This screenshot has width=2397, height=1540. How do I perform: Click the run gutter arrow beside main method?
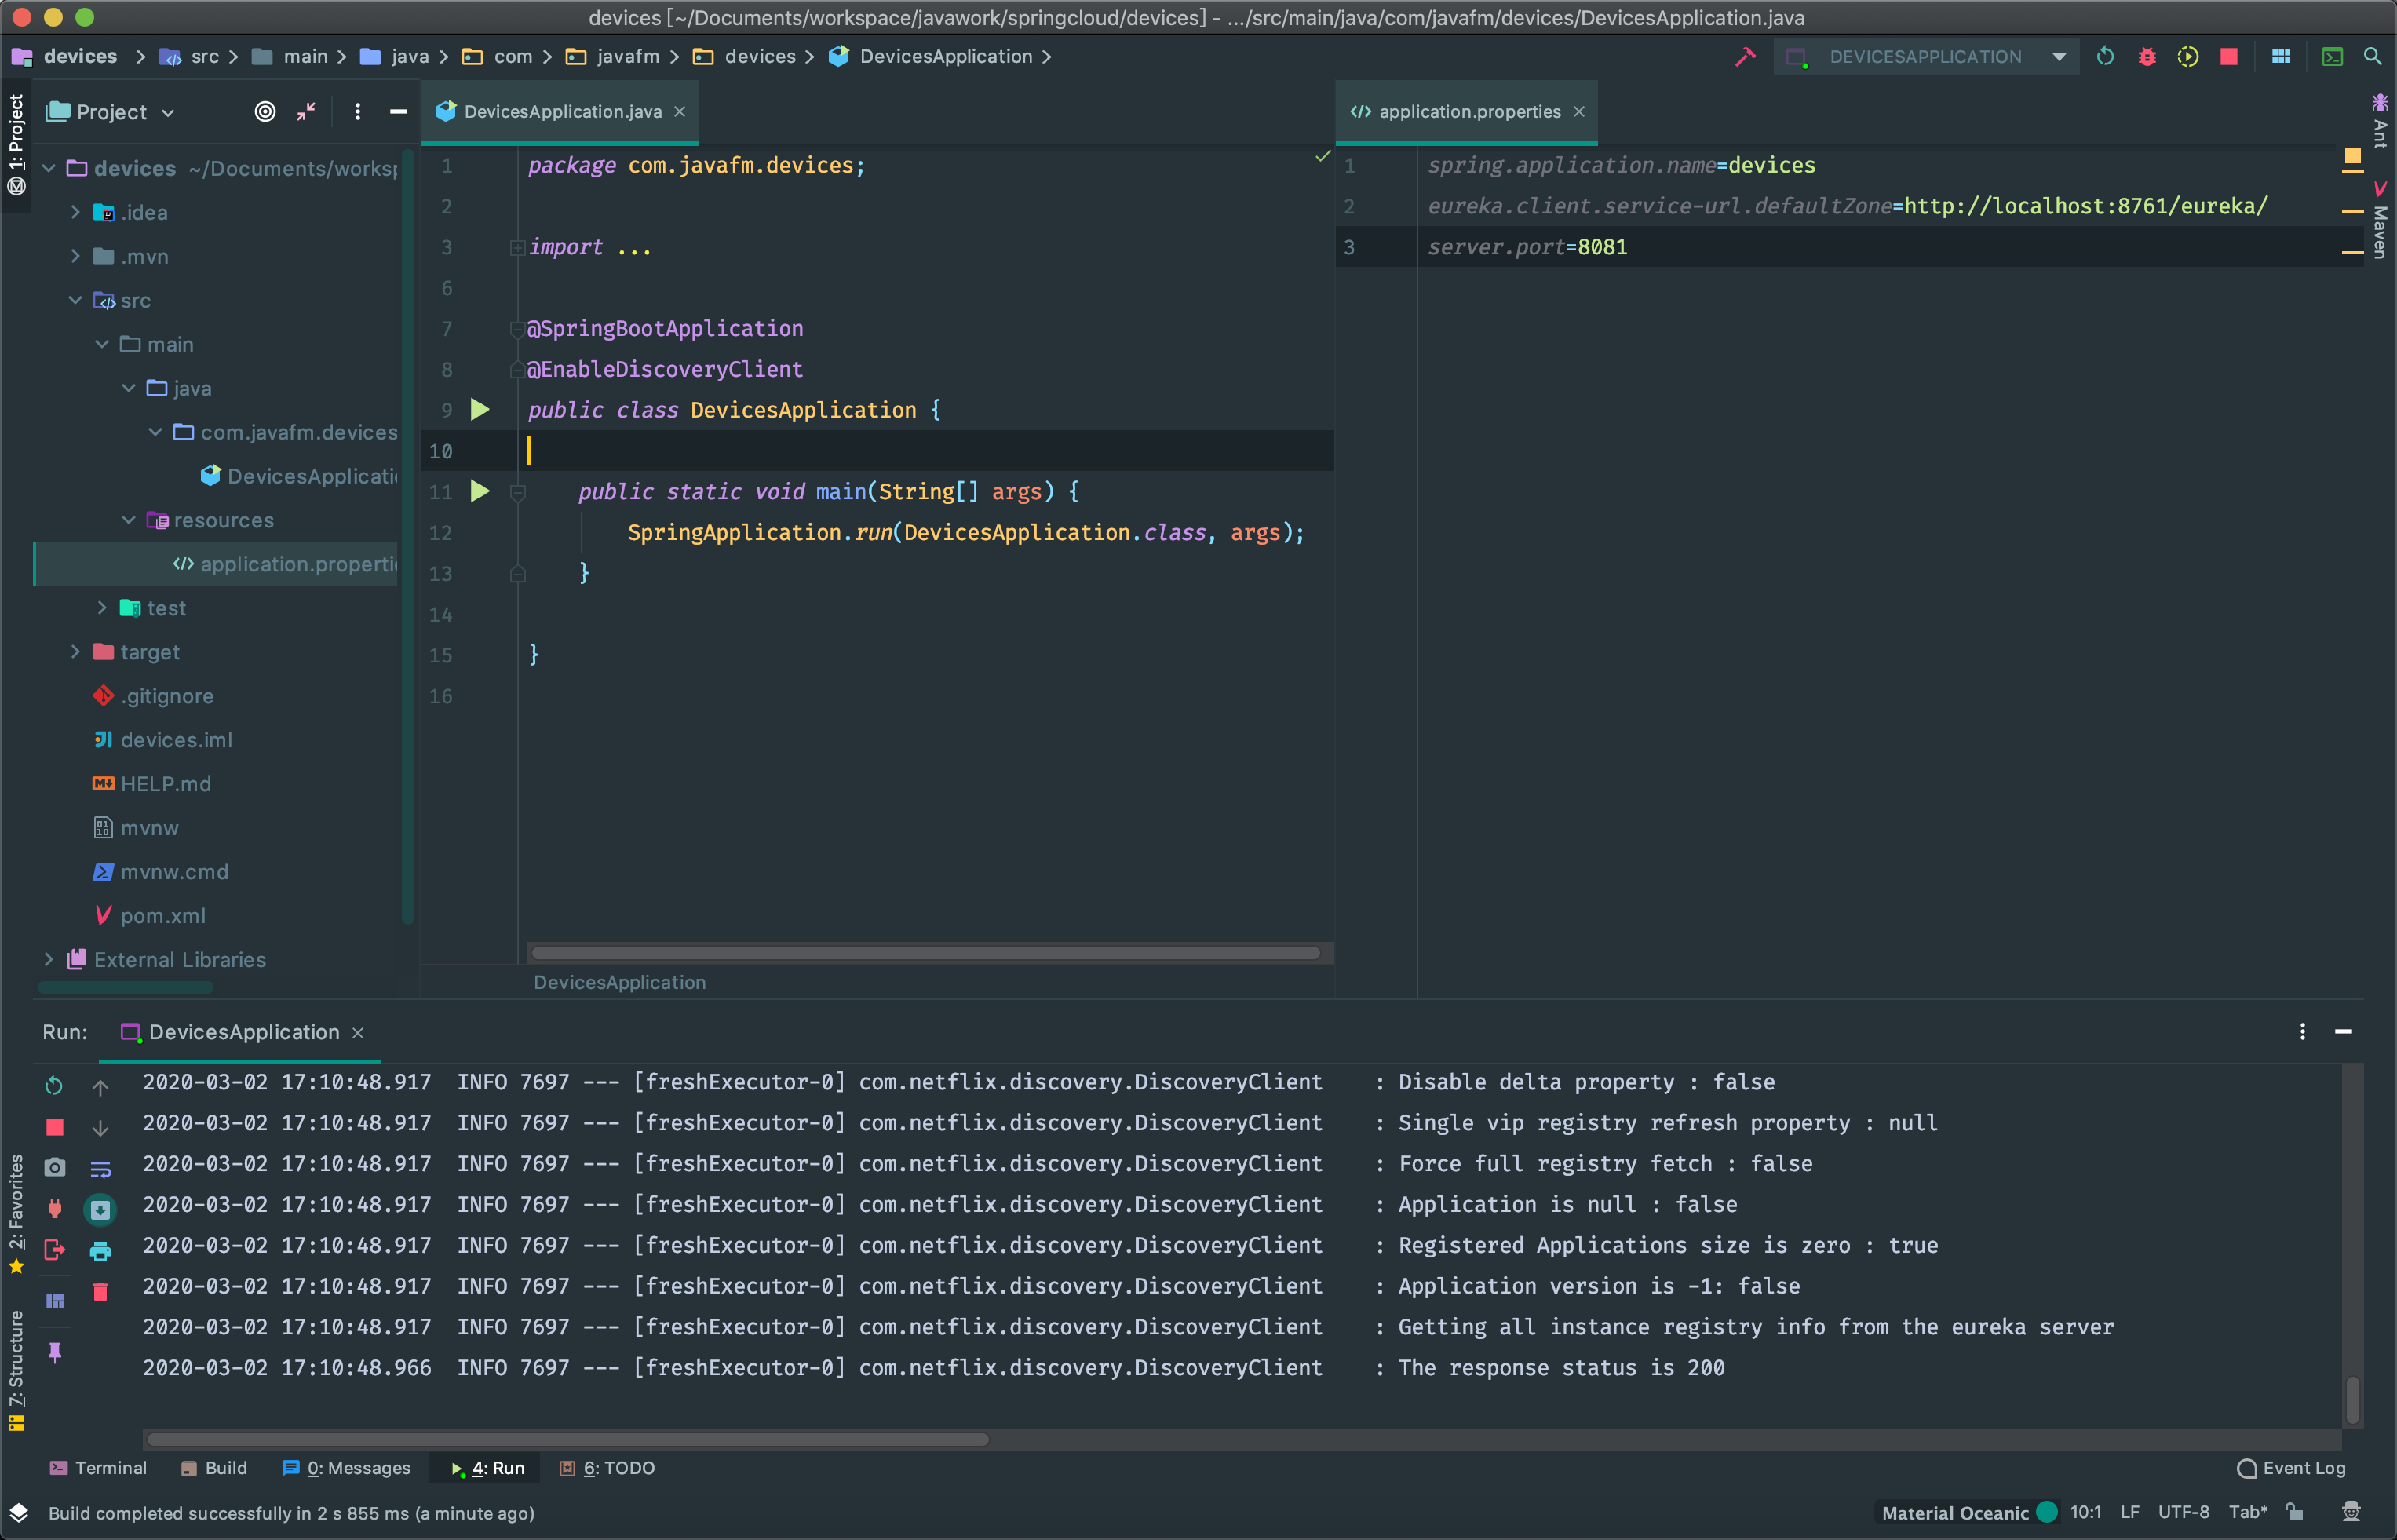click(x=480, y=491)
